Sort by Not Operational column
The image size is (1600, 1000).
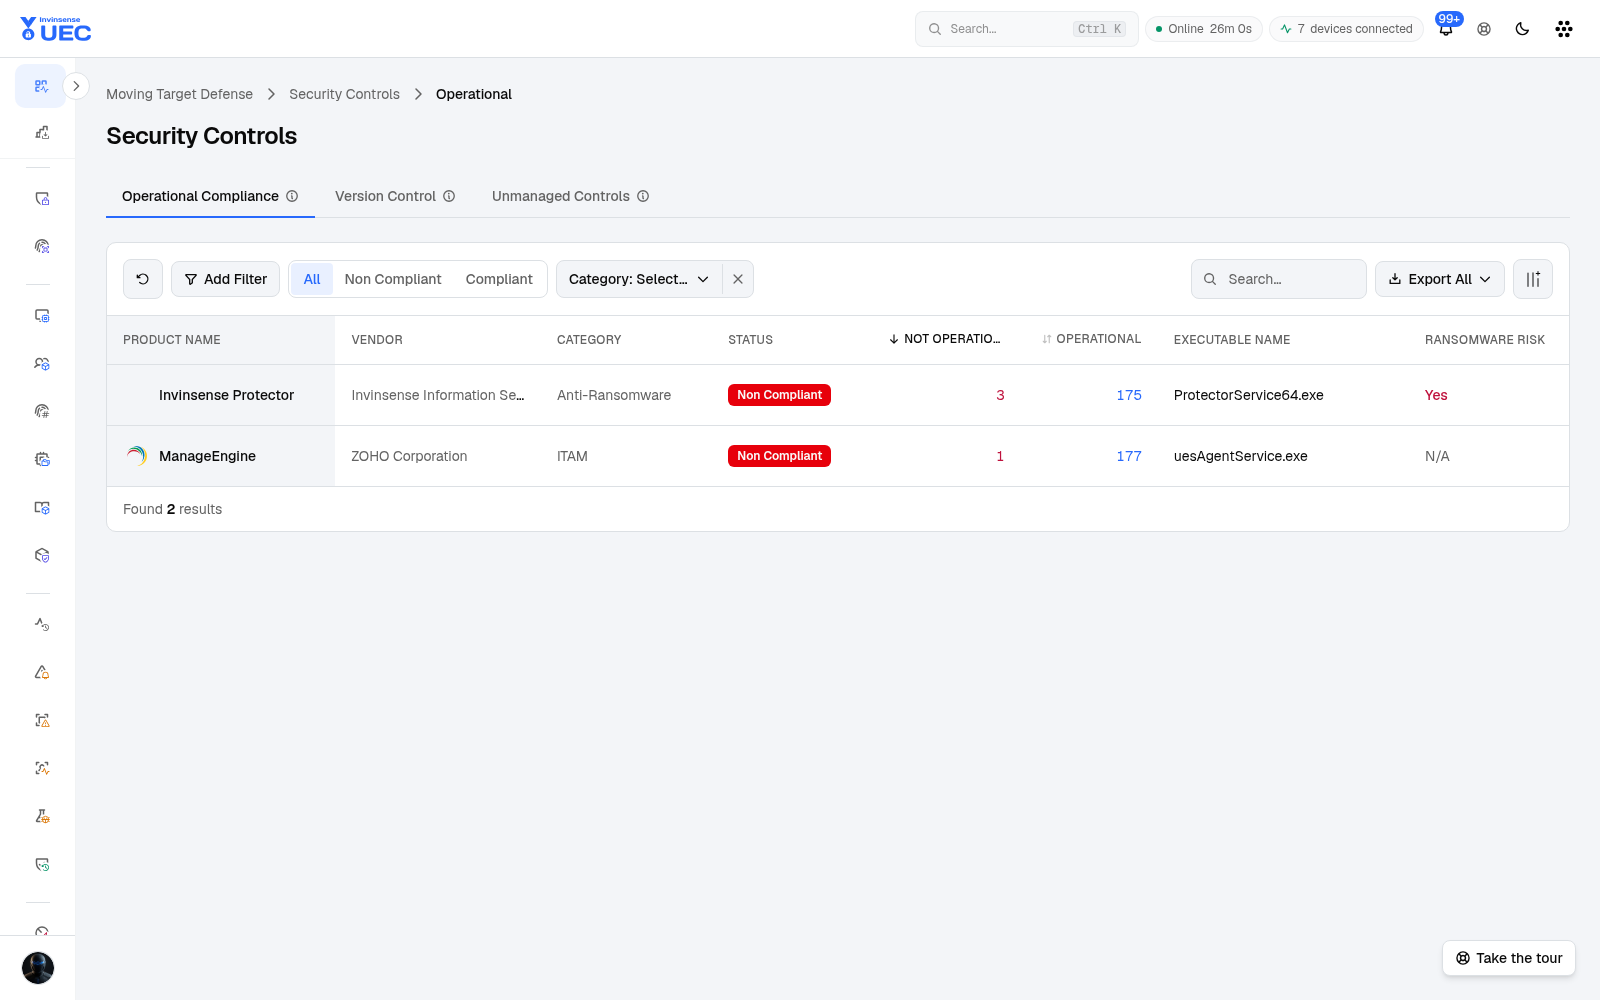945,339
